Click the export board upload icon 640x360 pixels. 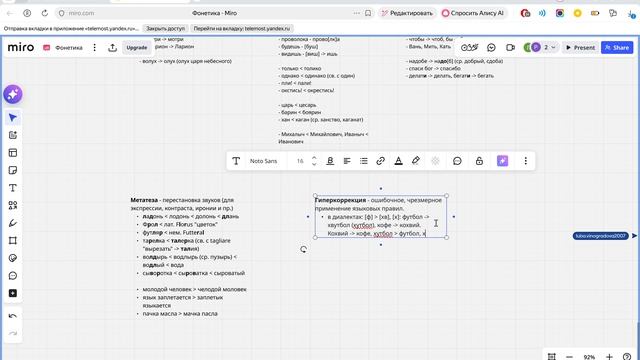coord(112,48)
